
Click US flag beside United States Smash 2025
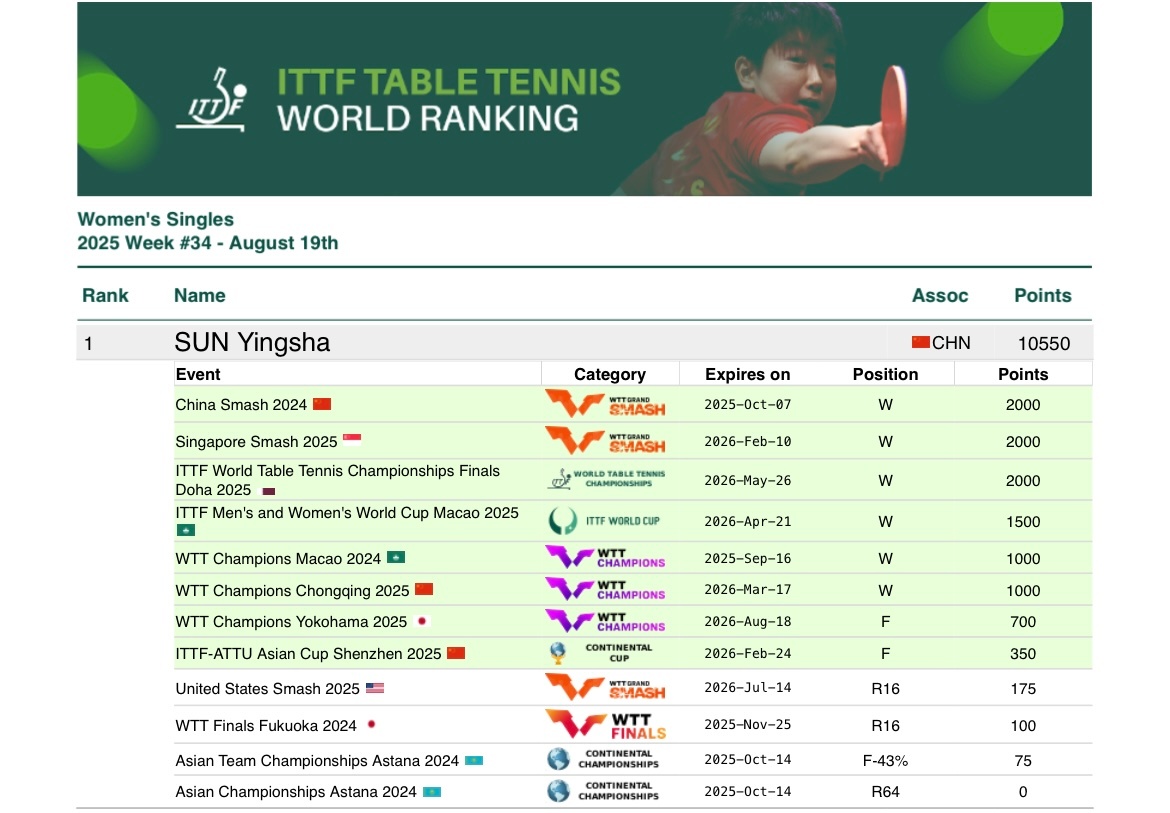pos(375,688)
